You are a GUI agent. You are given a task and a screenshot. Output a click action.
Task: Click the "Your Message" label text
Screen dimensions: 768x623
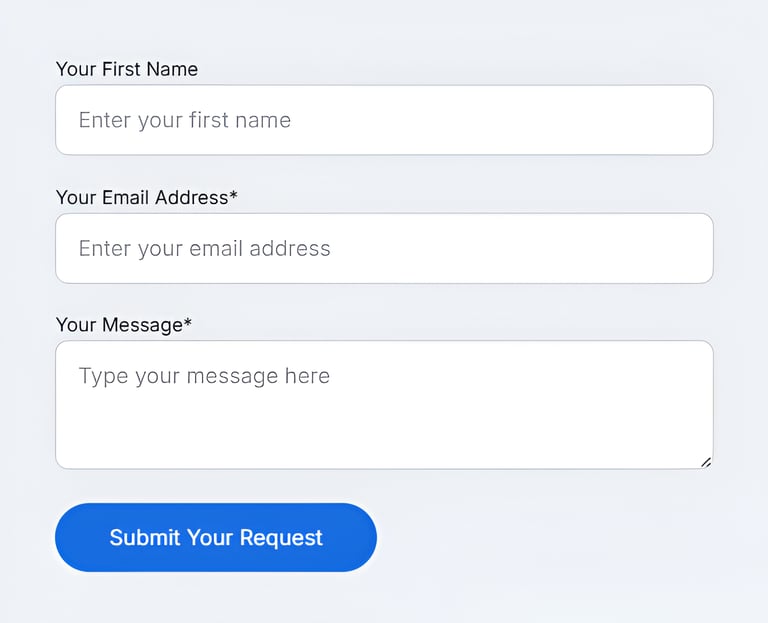(x=119, y=325)
